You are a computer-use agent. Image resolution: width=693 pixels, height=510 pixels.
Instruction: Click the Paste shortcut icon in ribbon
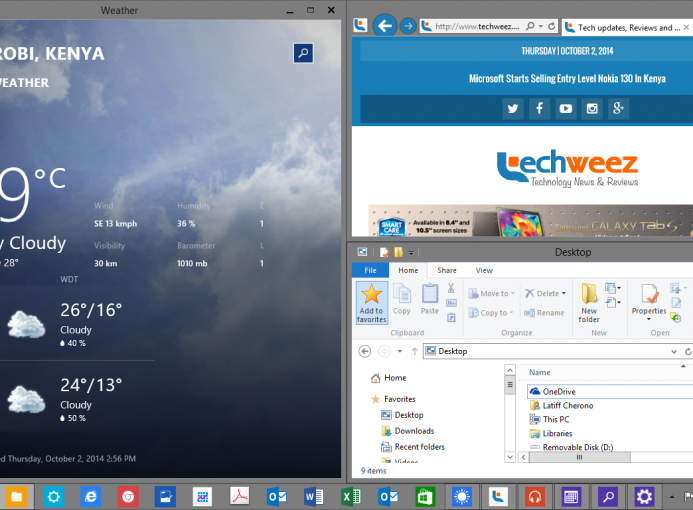click(x=451, y=317)
